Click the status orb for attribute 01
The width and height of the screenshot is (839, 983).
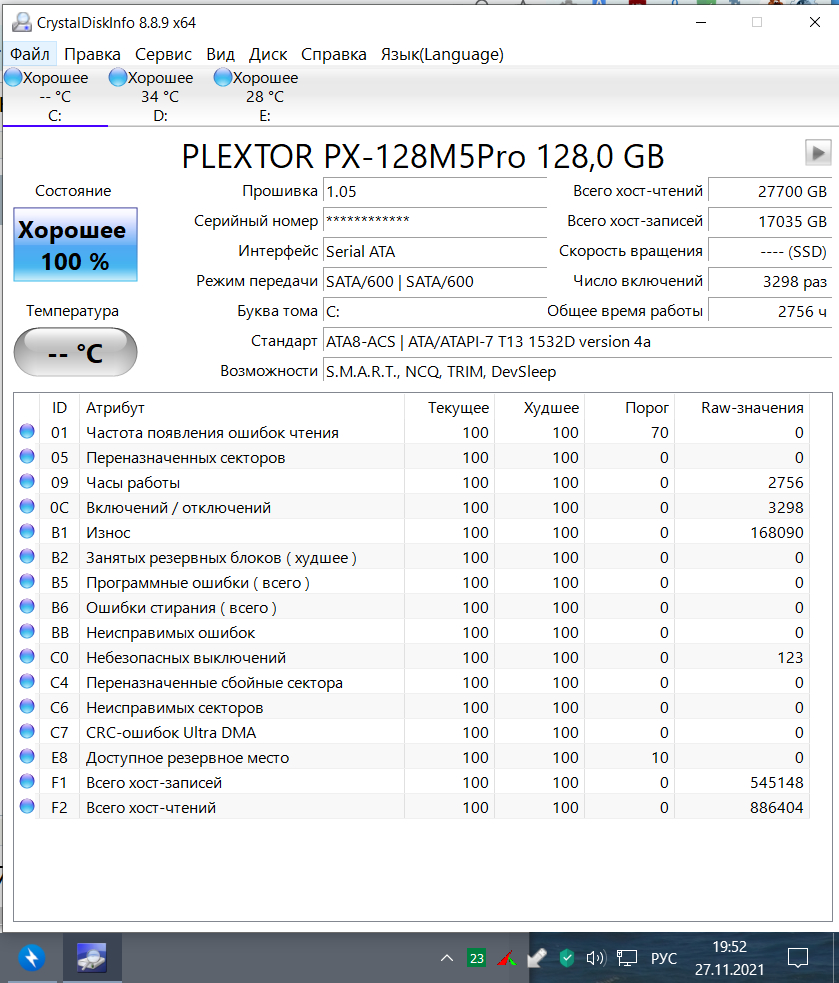click(27, 431)
